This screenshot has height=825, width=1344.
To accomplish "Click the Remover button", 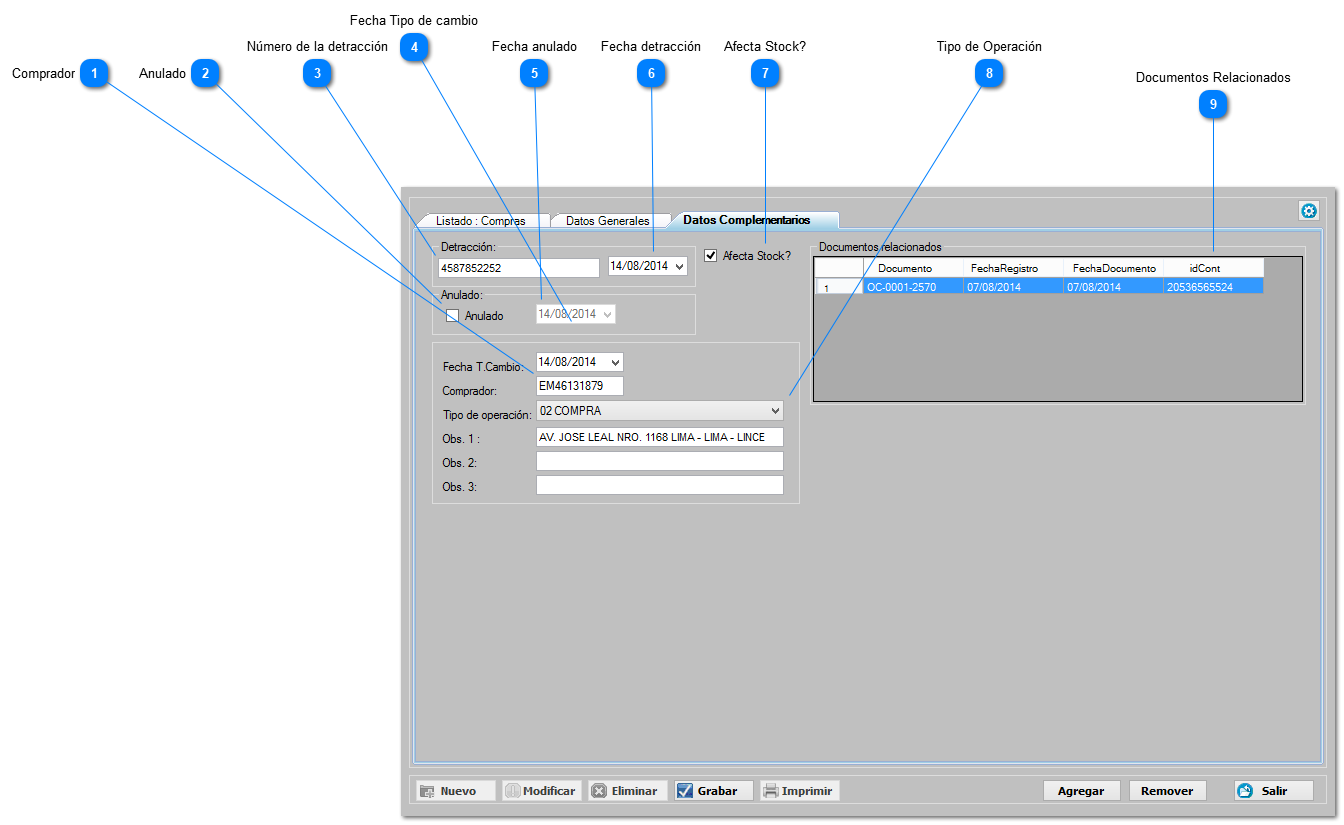I will (1167, 791).
